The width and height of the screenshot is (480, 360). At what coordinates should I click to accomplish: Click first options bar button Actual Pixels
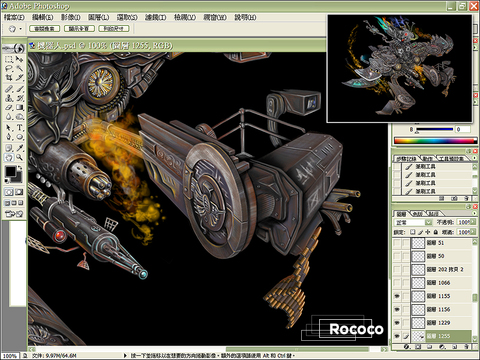coord(44,29)
